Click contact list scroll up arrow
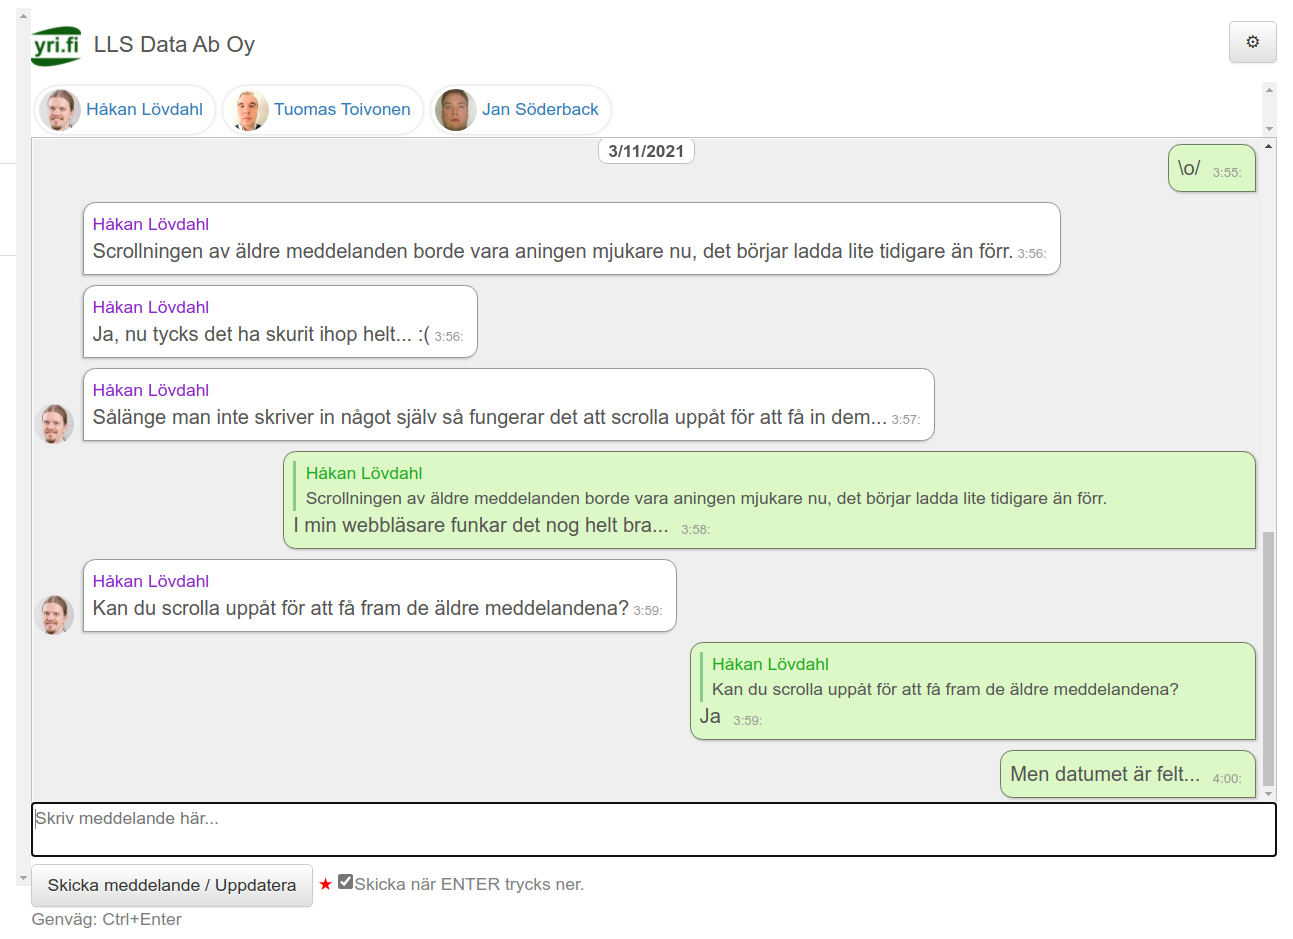The height and width of the screenshot is (939, 1293). [1270, 90]
